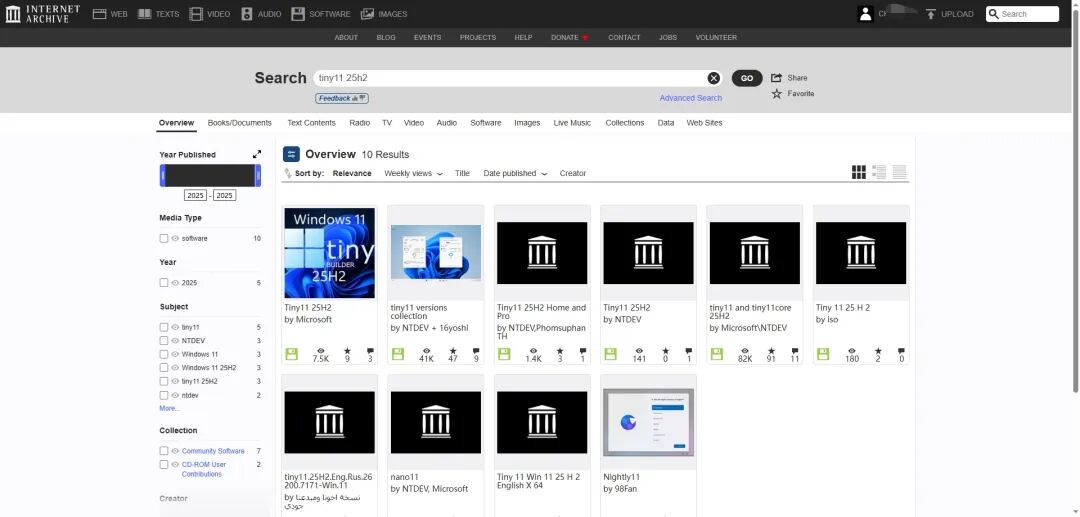Viewport: 1080px width, 517px height.
Task: Sort results by Relevance
Action: coord(352,173)
